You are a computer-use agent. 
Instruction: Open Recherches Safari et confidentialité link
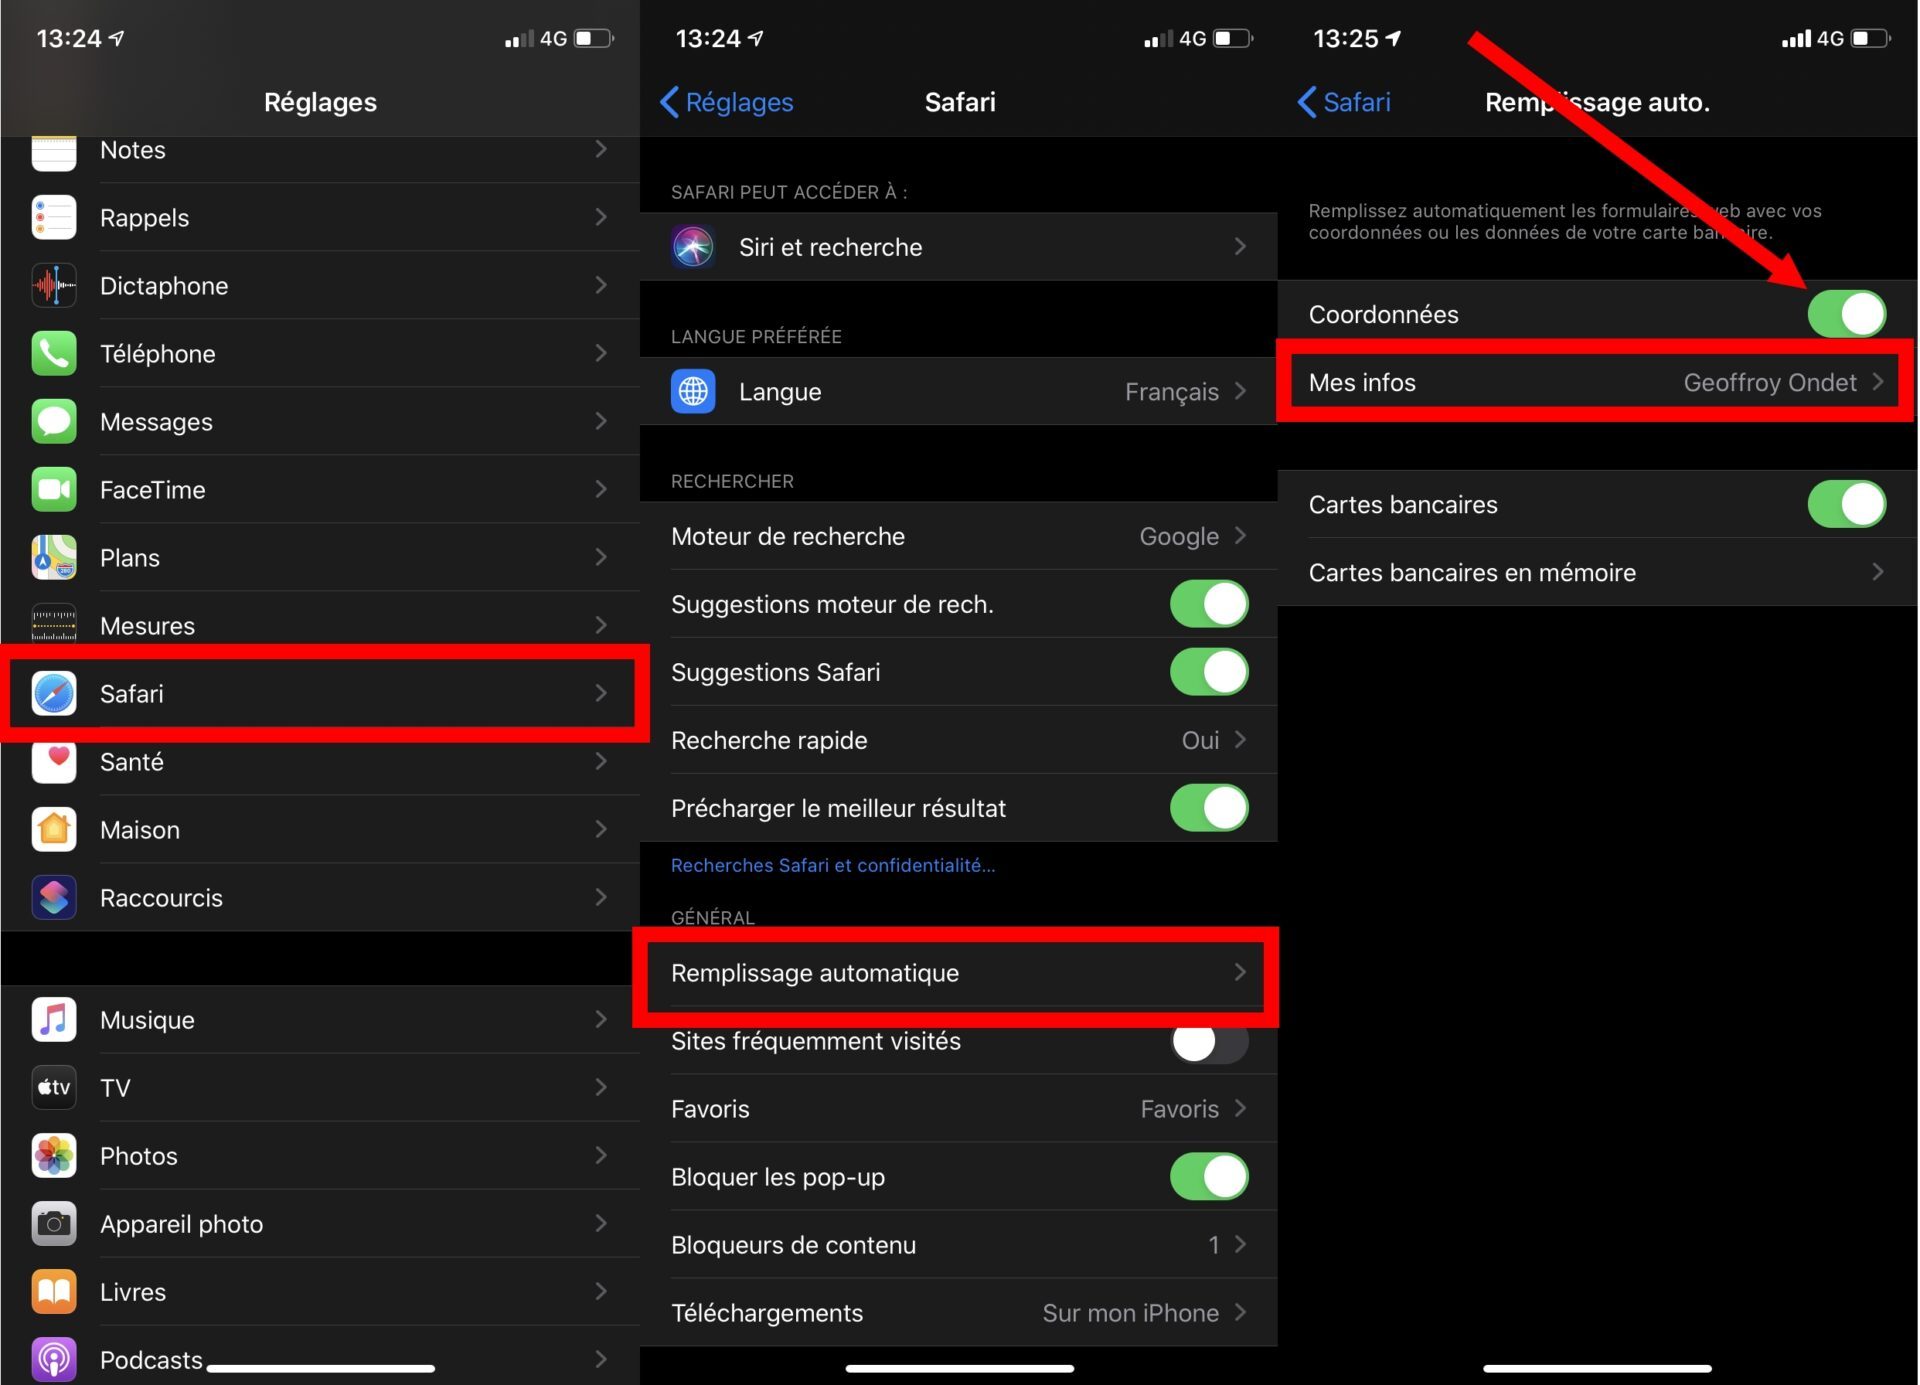click(833, 866)
